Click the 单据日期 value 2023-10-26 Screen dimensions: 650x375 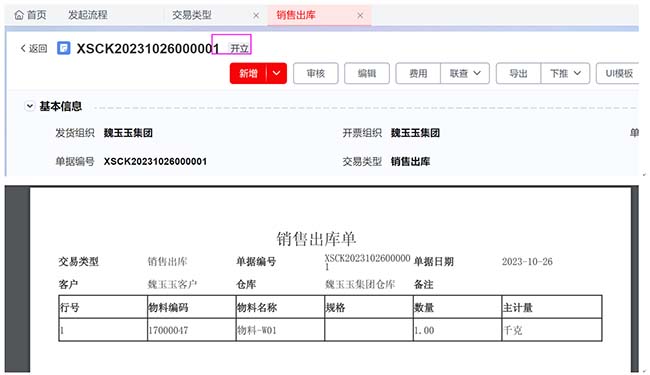527,261
